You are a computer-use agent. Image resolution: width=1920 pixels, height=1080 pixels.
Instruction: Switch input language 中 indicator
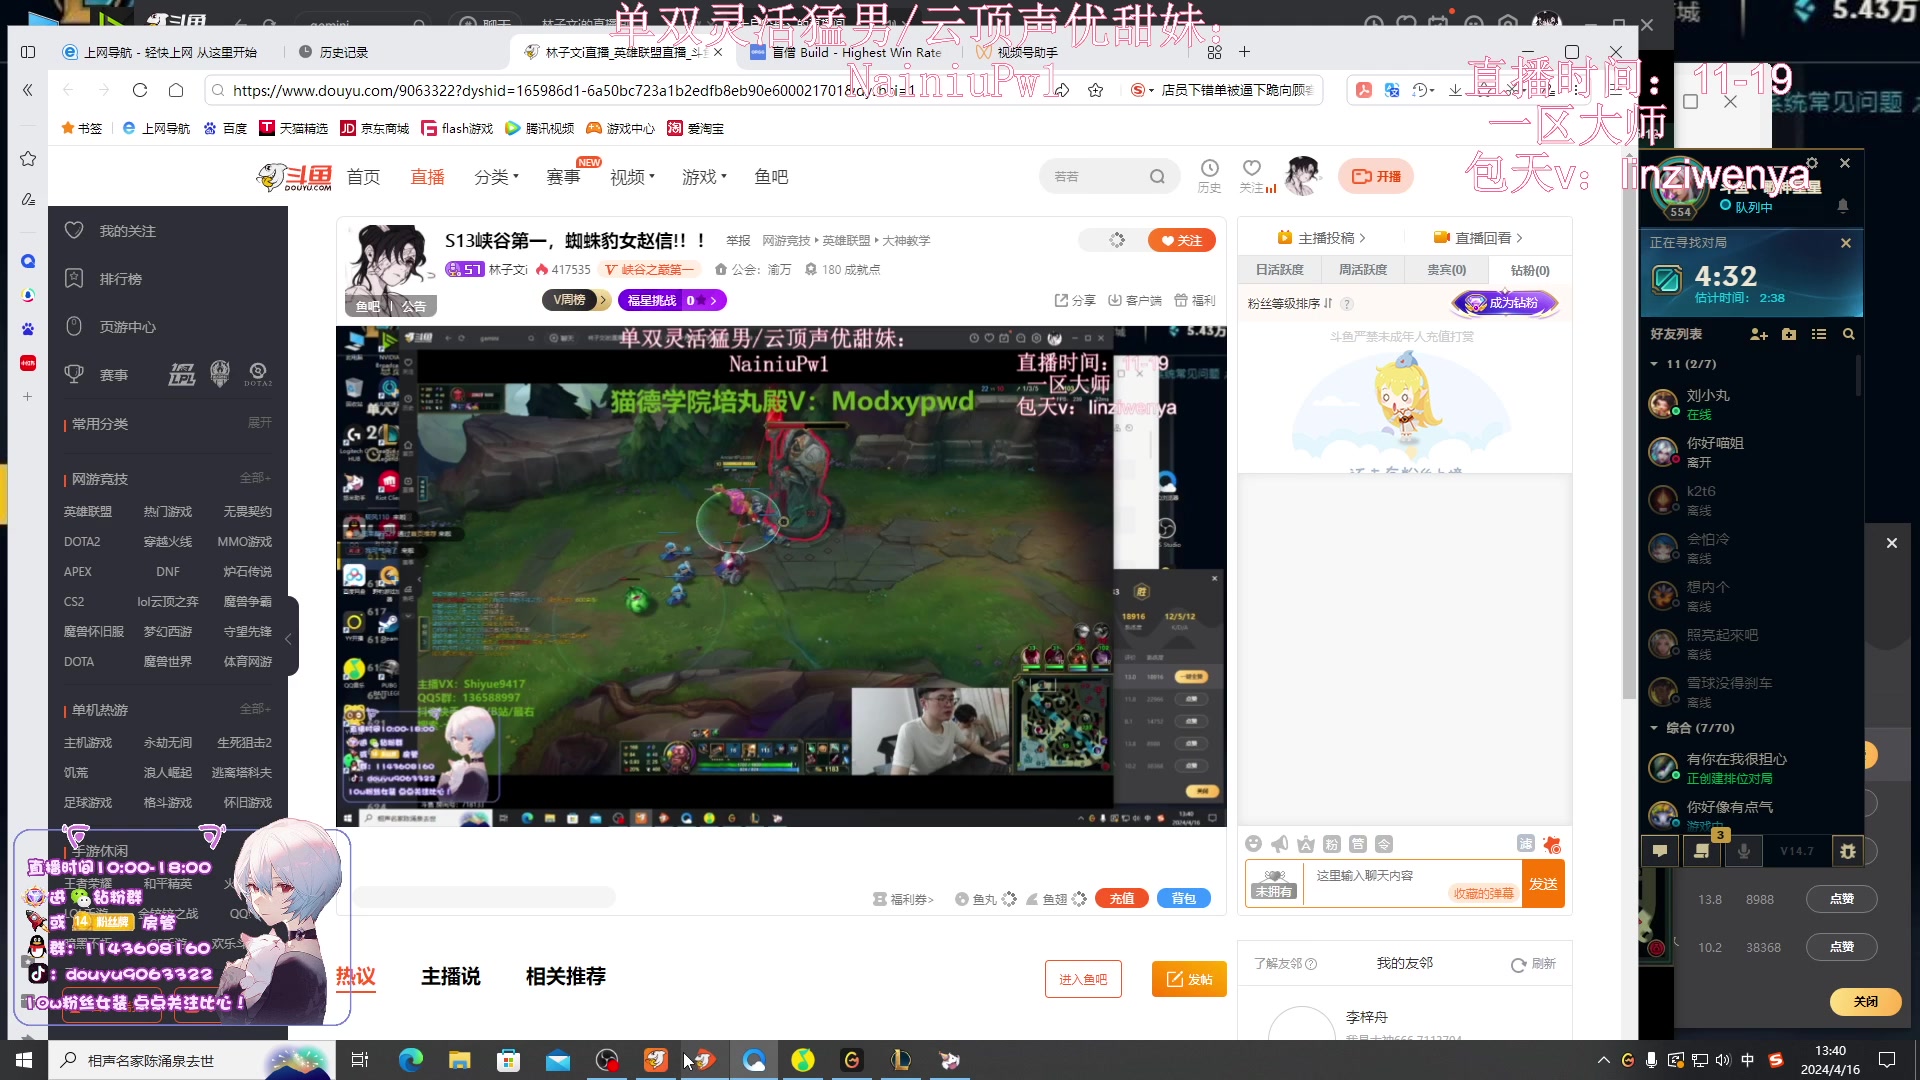tap(1747, 1060)
